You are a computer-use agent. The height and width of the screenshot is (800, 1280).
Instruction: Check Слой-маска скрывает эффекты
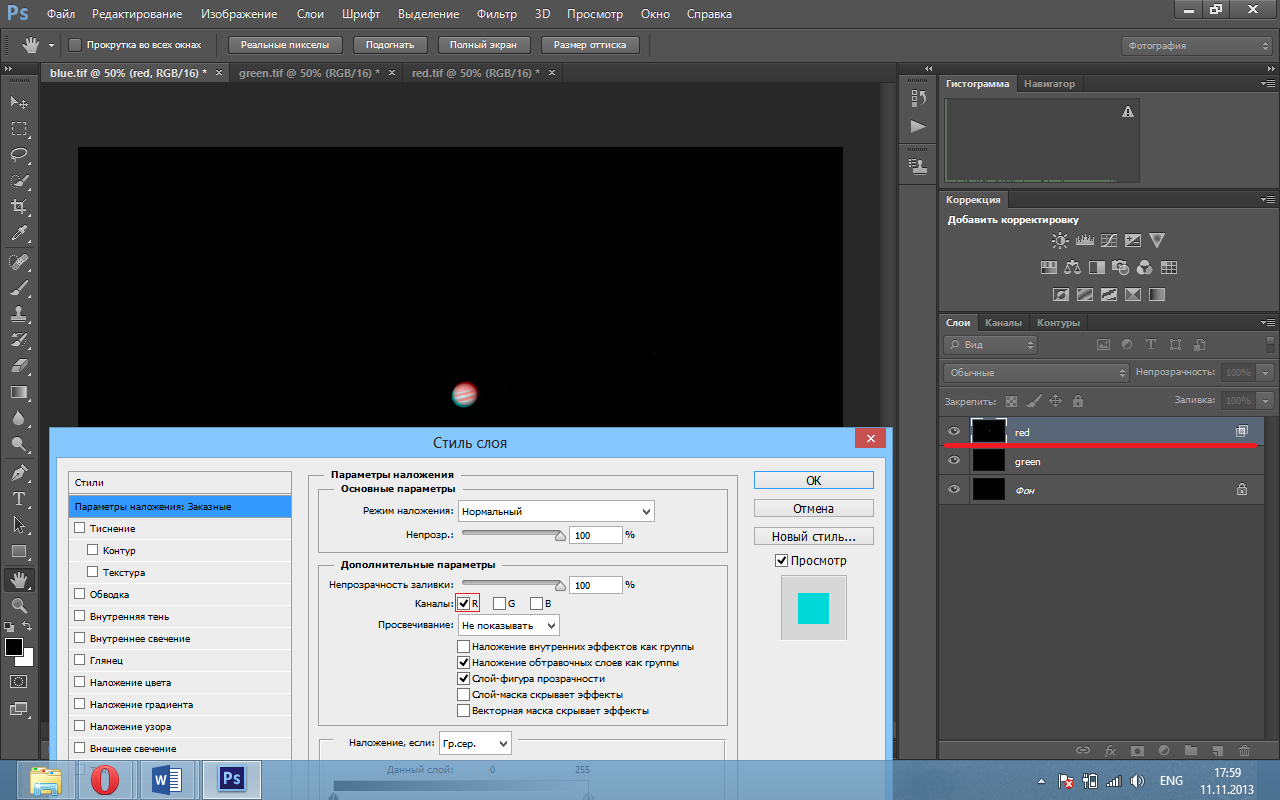click(463, 694)
